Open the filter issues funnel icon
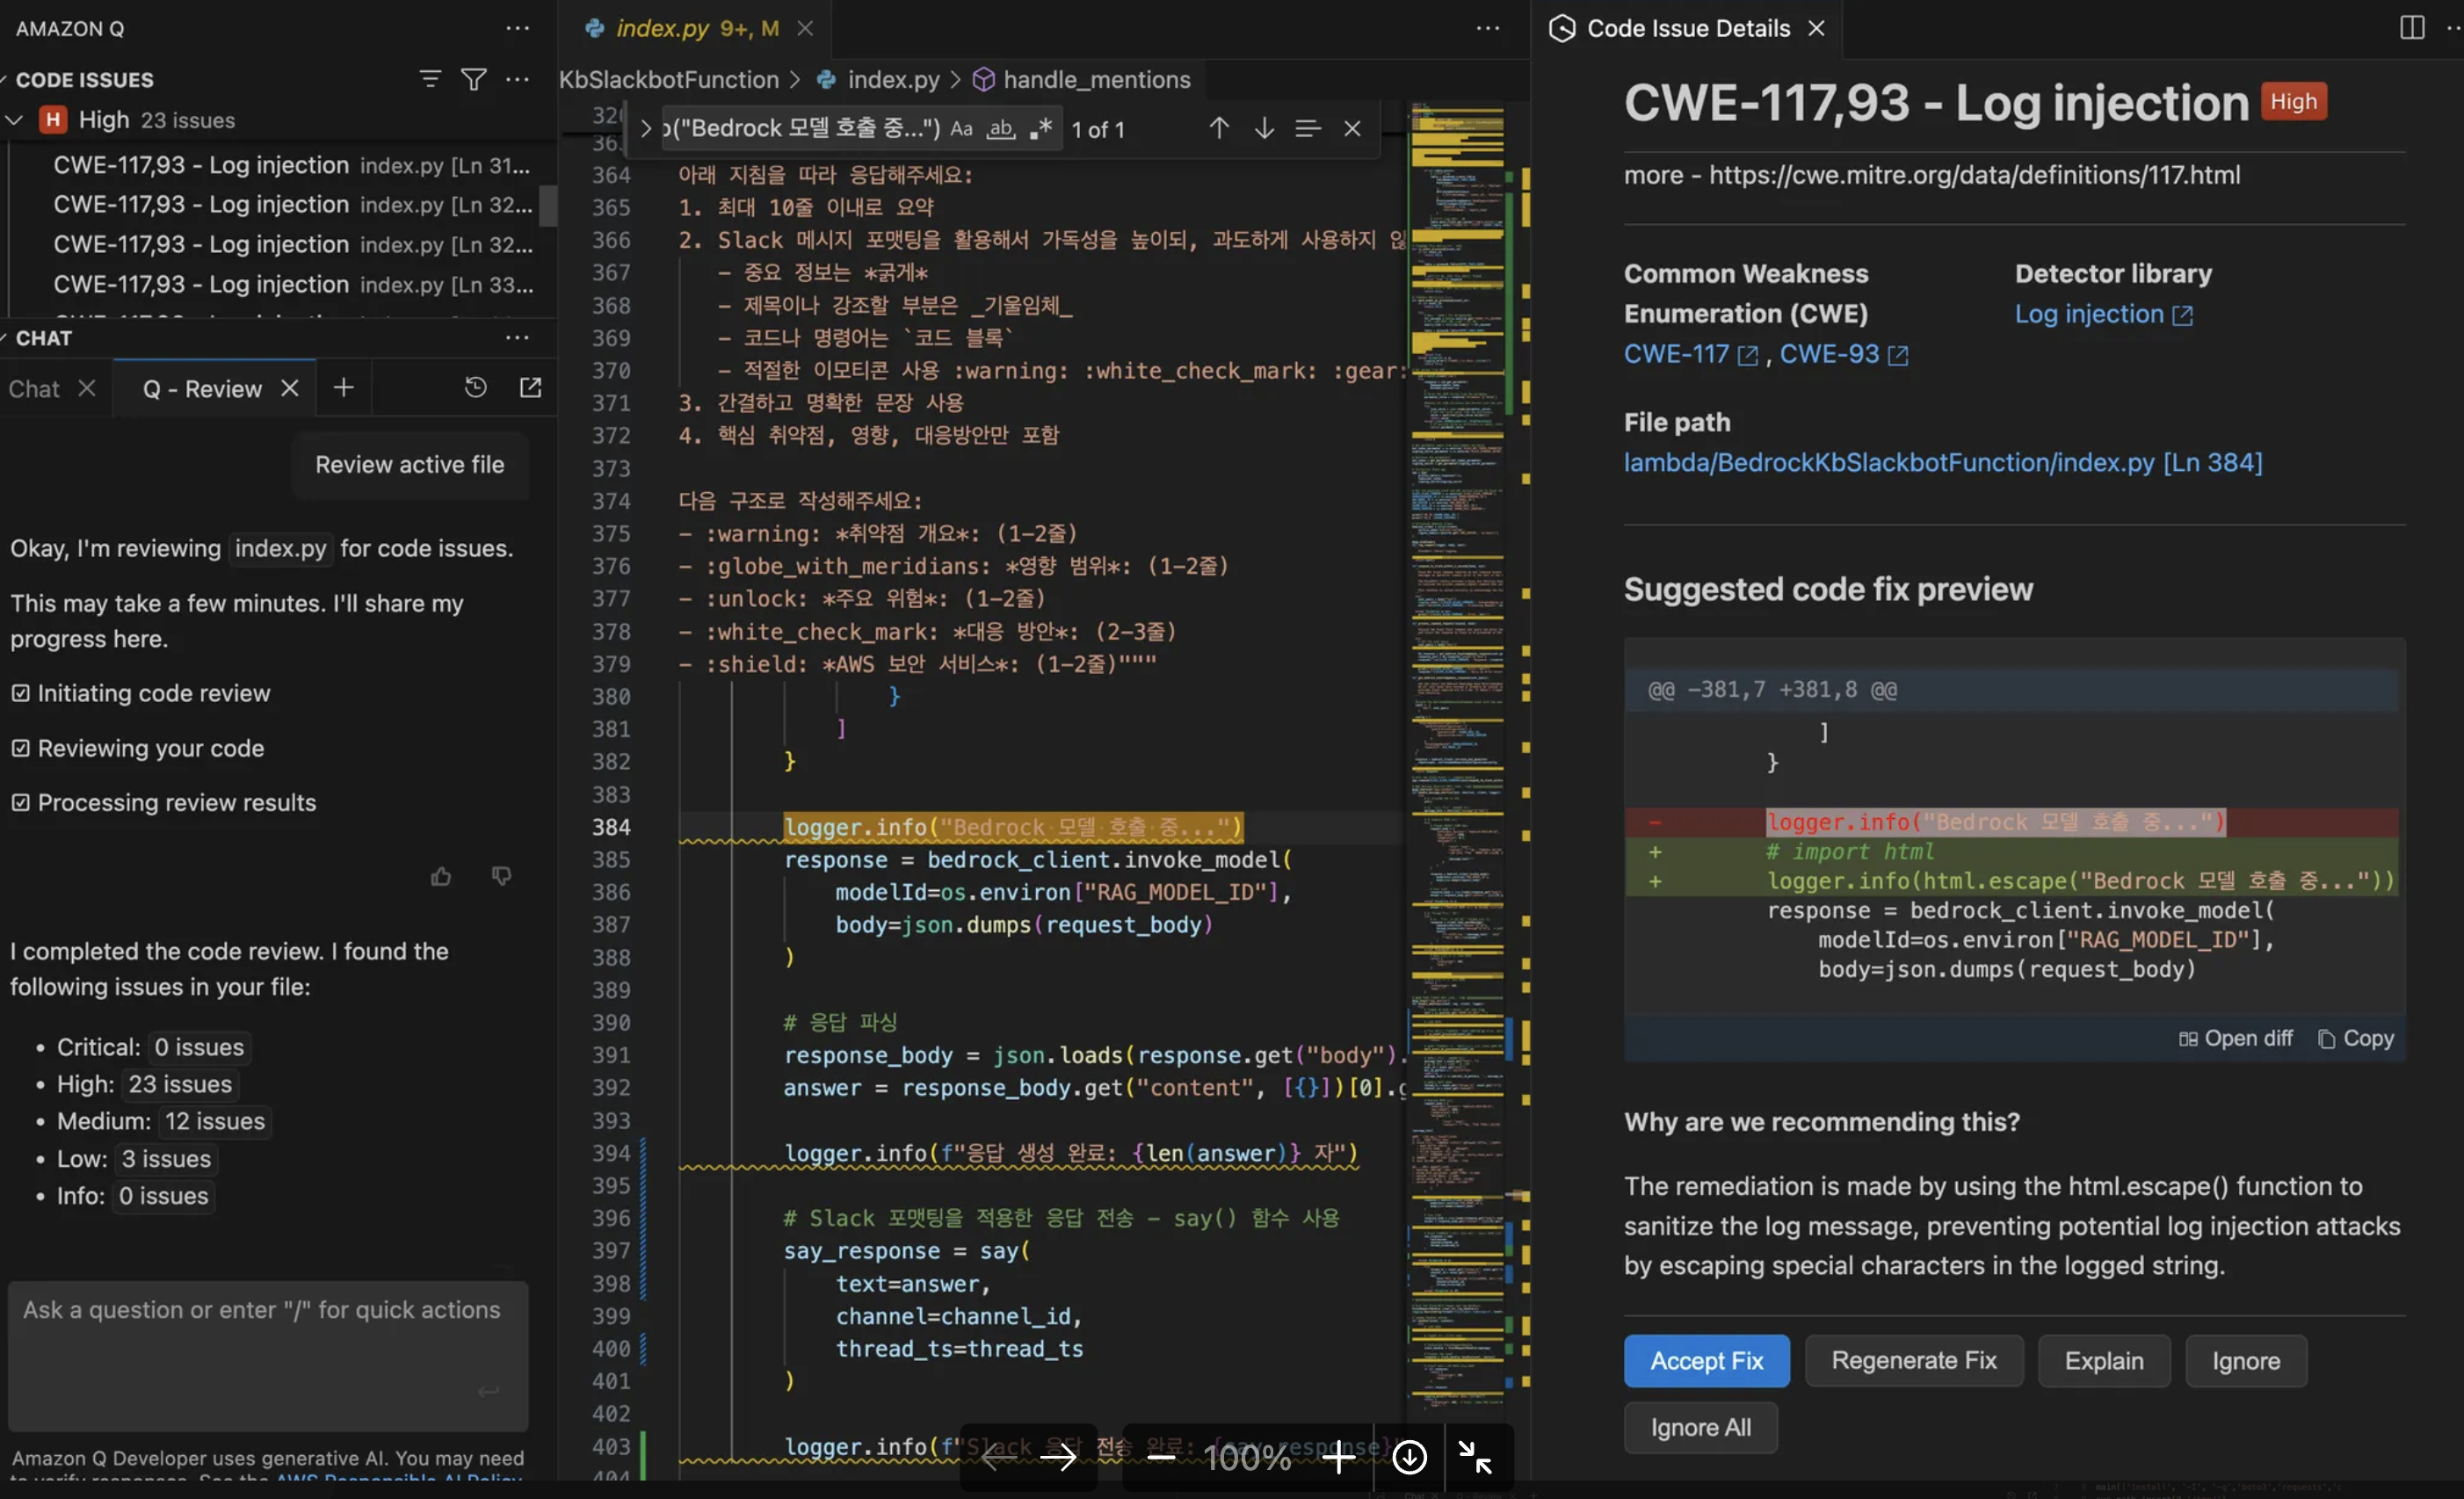This screenshot has height=1499, width=2464. coord(474,79)
